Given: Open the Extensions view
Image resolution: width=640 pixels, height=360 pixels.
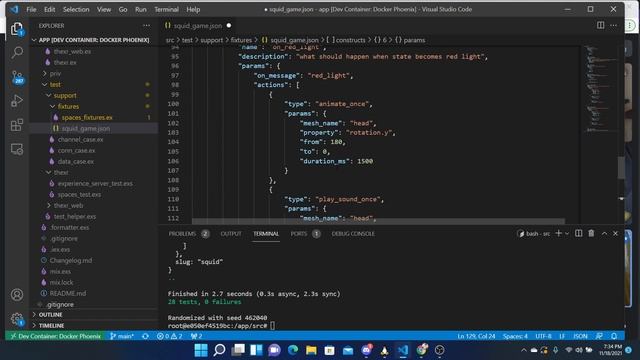Looking at the screenshot, I should coord(17,125).
